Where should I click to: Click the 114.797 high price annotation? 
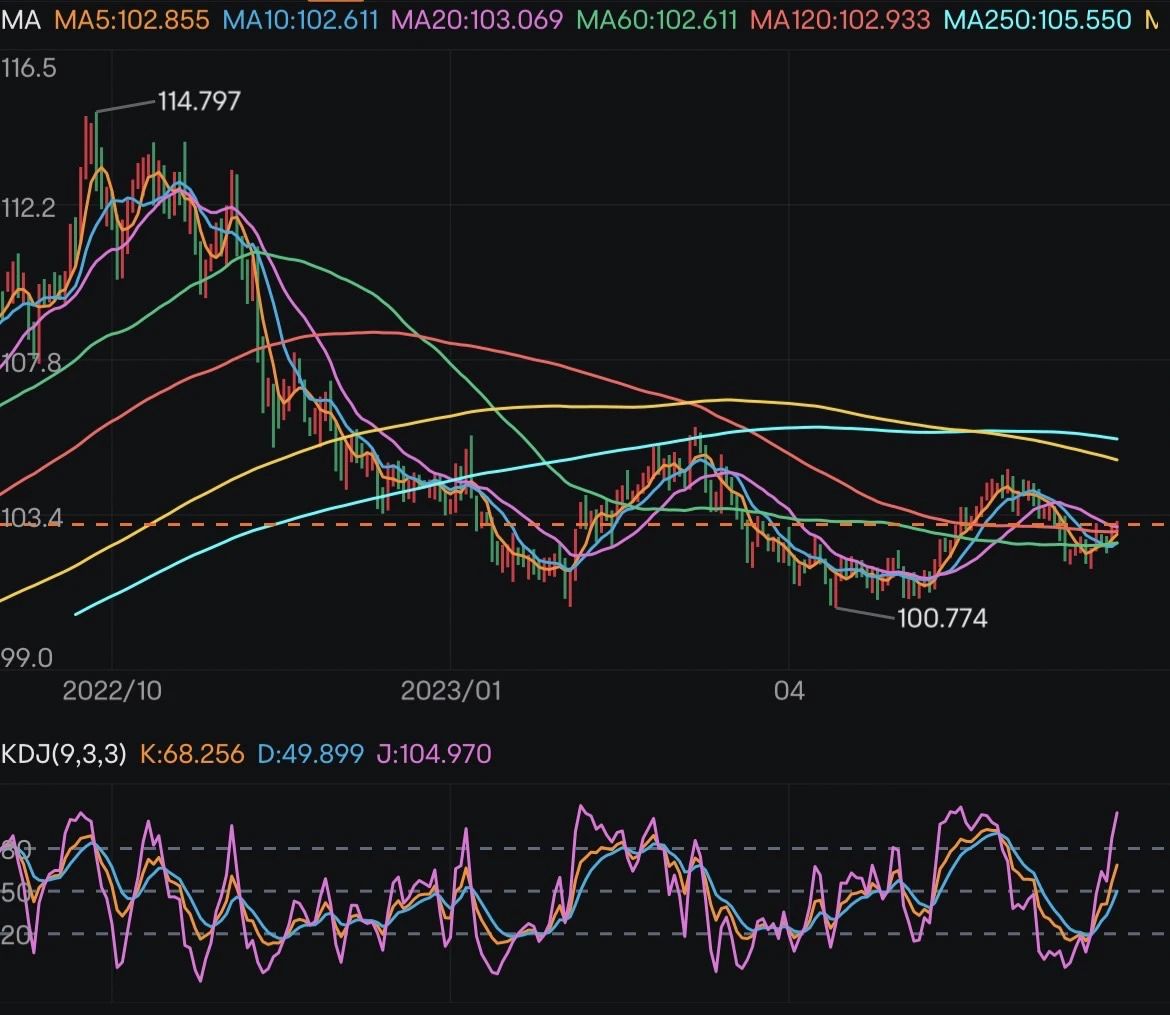coord(199,101)
